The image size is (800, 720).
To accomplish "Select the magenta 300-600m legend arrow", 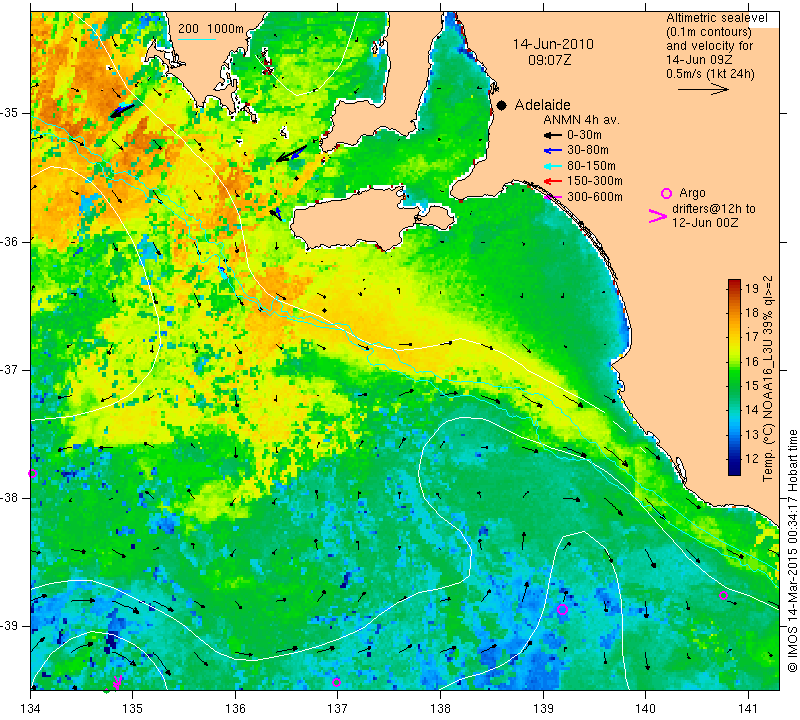I will [552, 197].
